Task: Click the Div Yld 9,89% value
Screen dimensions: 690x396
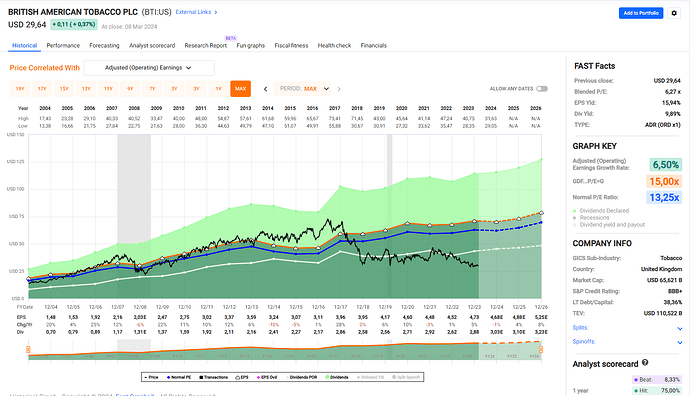Action: click(x=673, y=114)
